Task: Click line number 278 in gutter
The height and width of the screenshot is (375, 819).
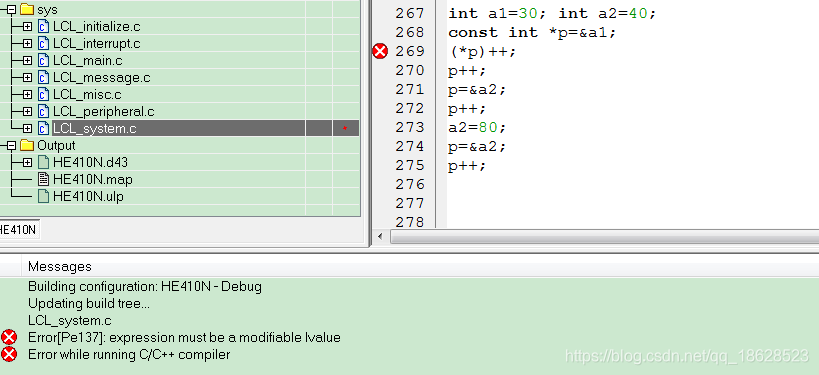Action: pos(410,222)
